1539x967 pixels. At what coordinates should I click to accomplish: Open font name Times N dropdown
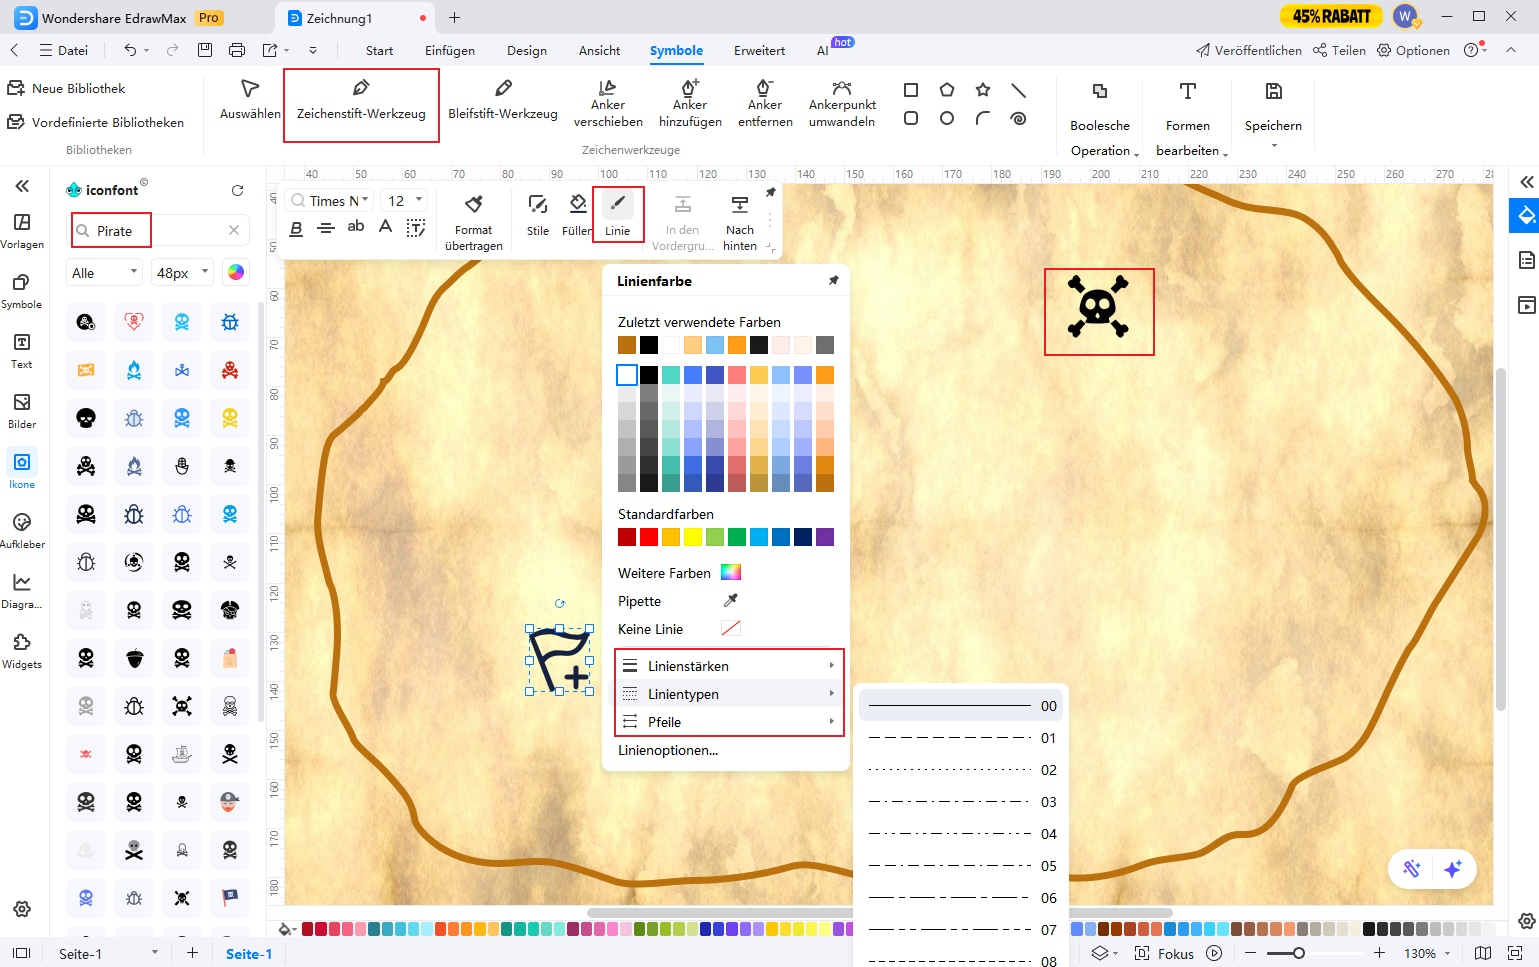point(330,200)
